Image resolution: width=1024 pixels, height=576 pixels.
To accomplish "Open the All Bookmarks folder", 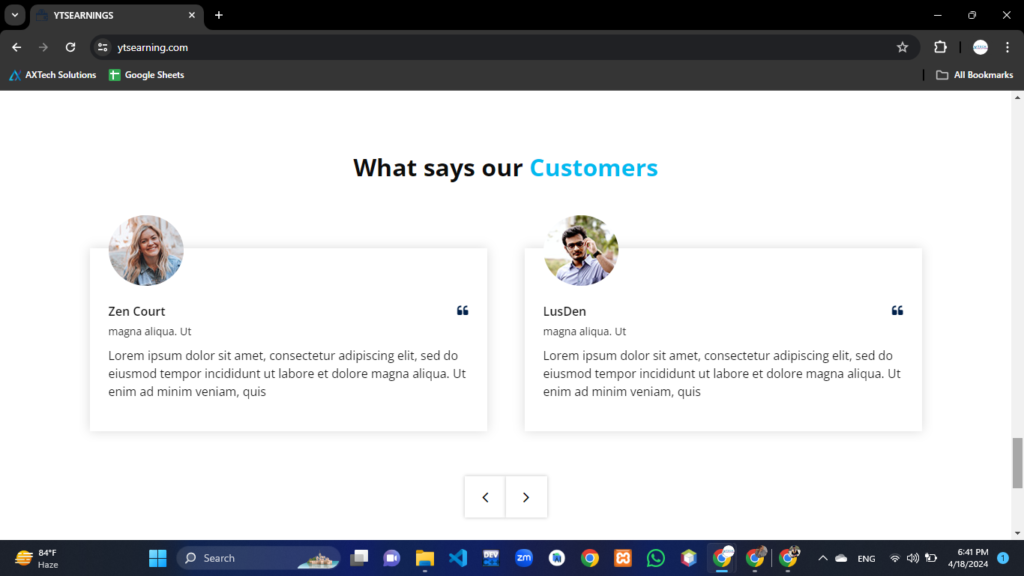I will [974, 75].
